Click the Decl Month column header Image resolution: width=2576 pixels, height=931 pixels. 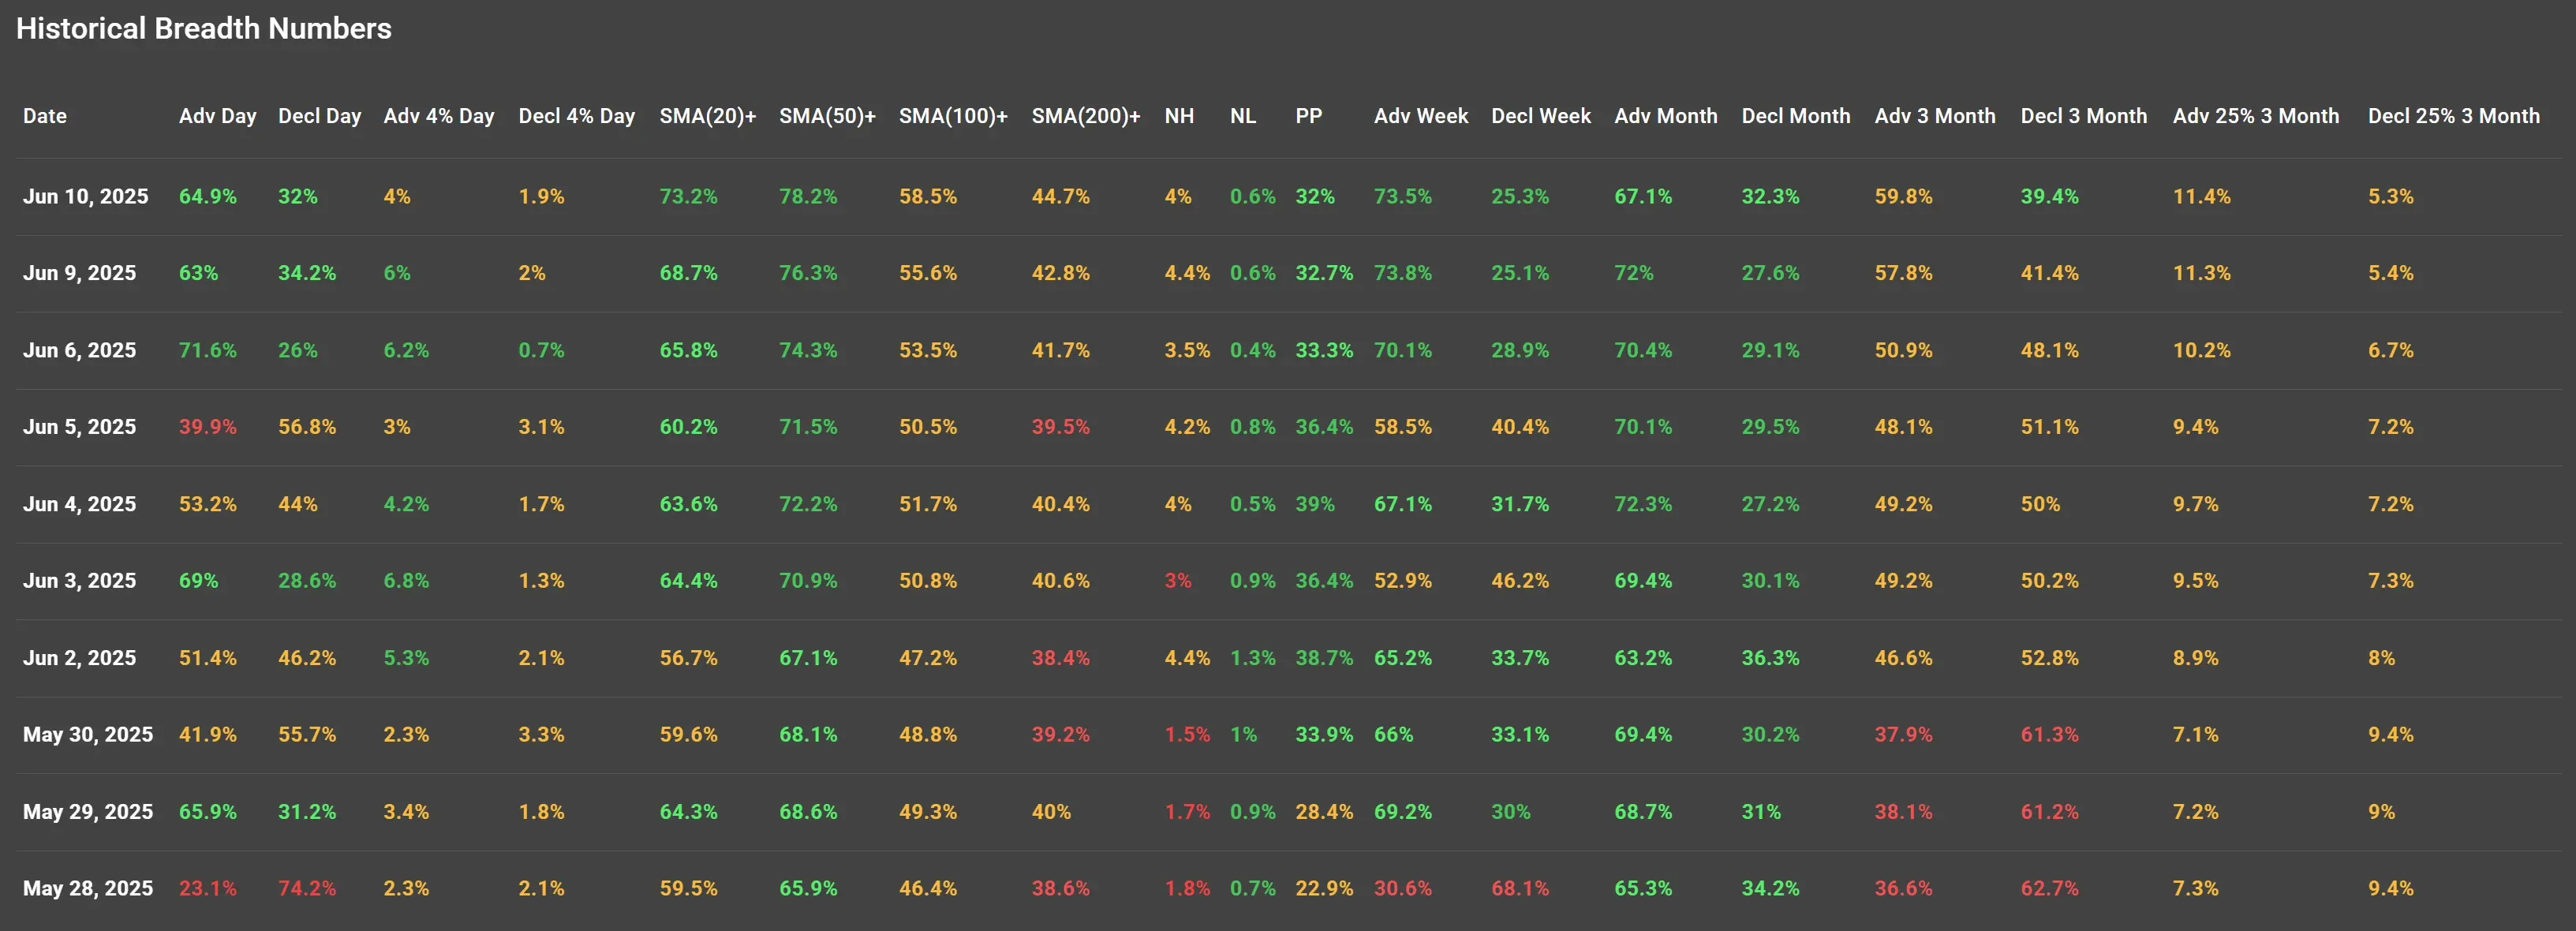(1795, 116)
